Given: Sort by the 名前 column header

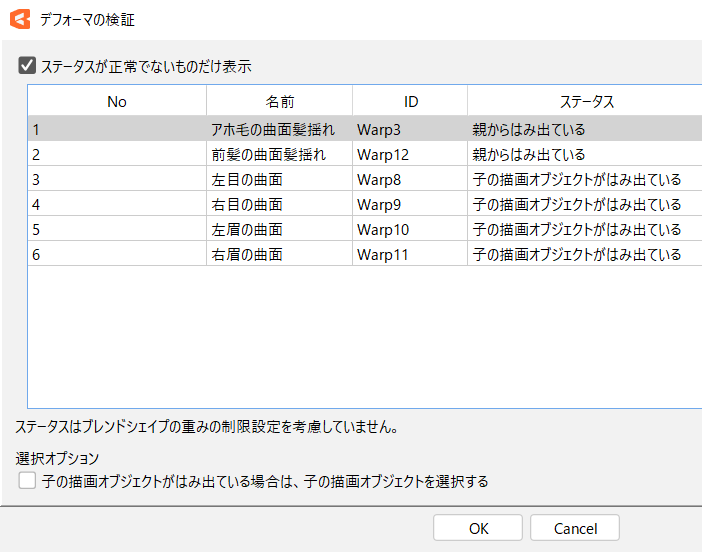Looking at the screenshot, I should 279,101.
